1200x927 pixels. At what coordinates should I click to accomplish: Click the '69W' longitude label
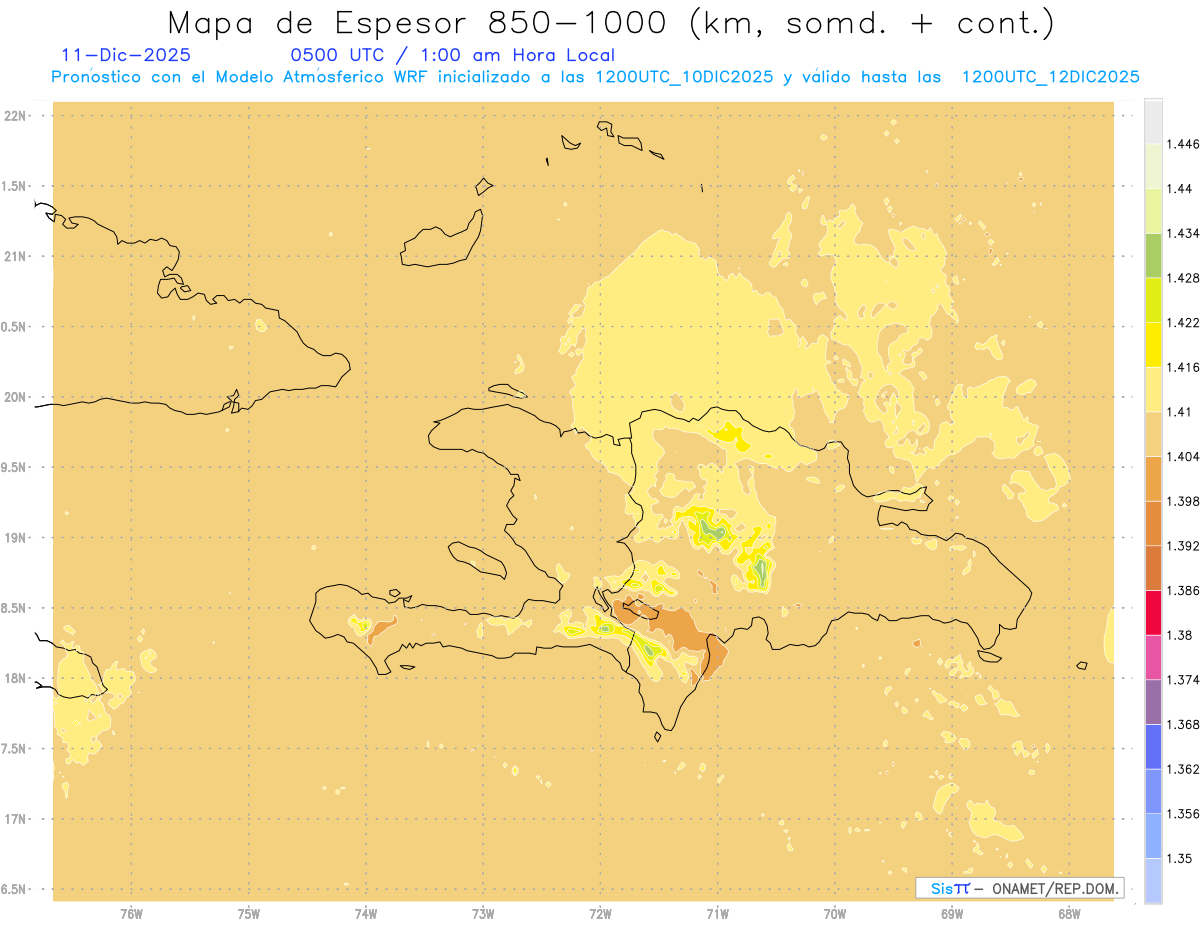point(952,914)
